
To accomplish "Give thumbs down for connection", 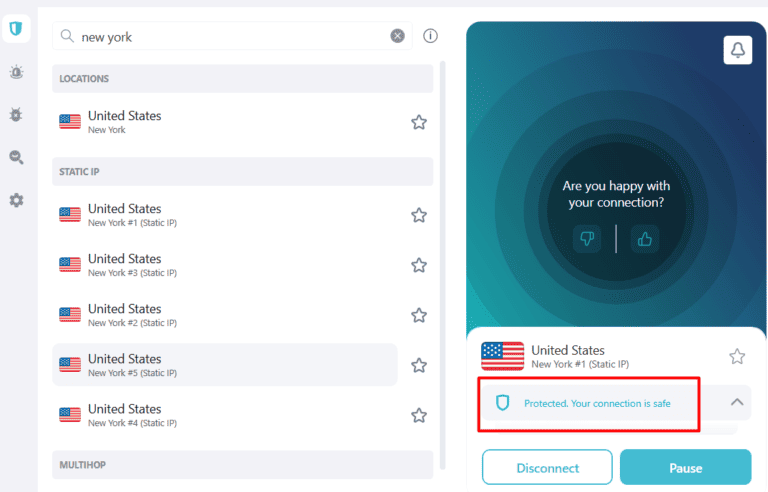I will [x=587, y=239].
